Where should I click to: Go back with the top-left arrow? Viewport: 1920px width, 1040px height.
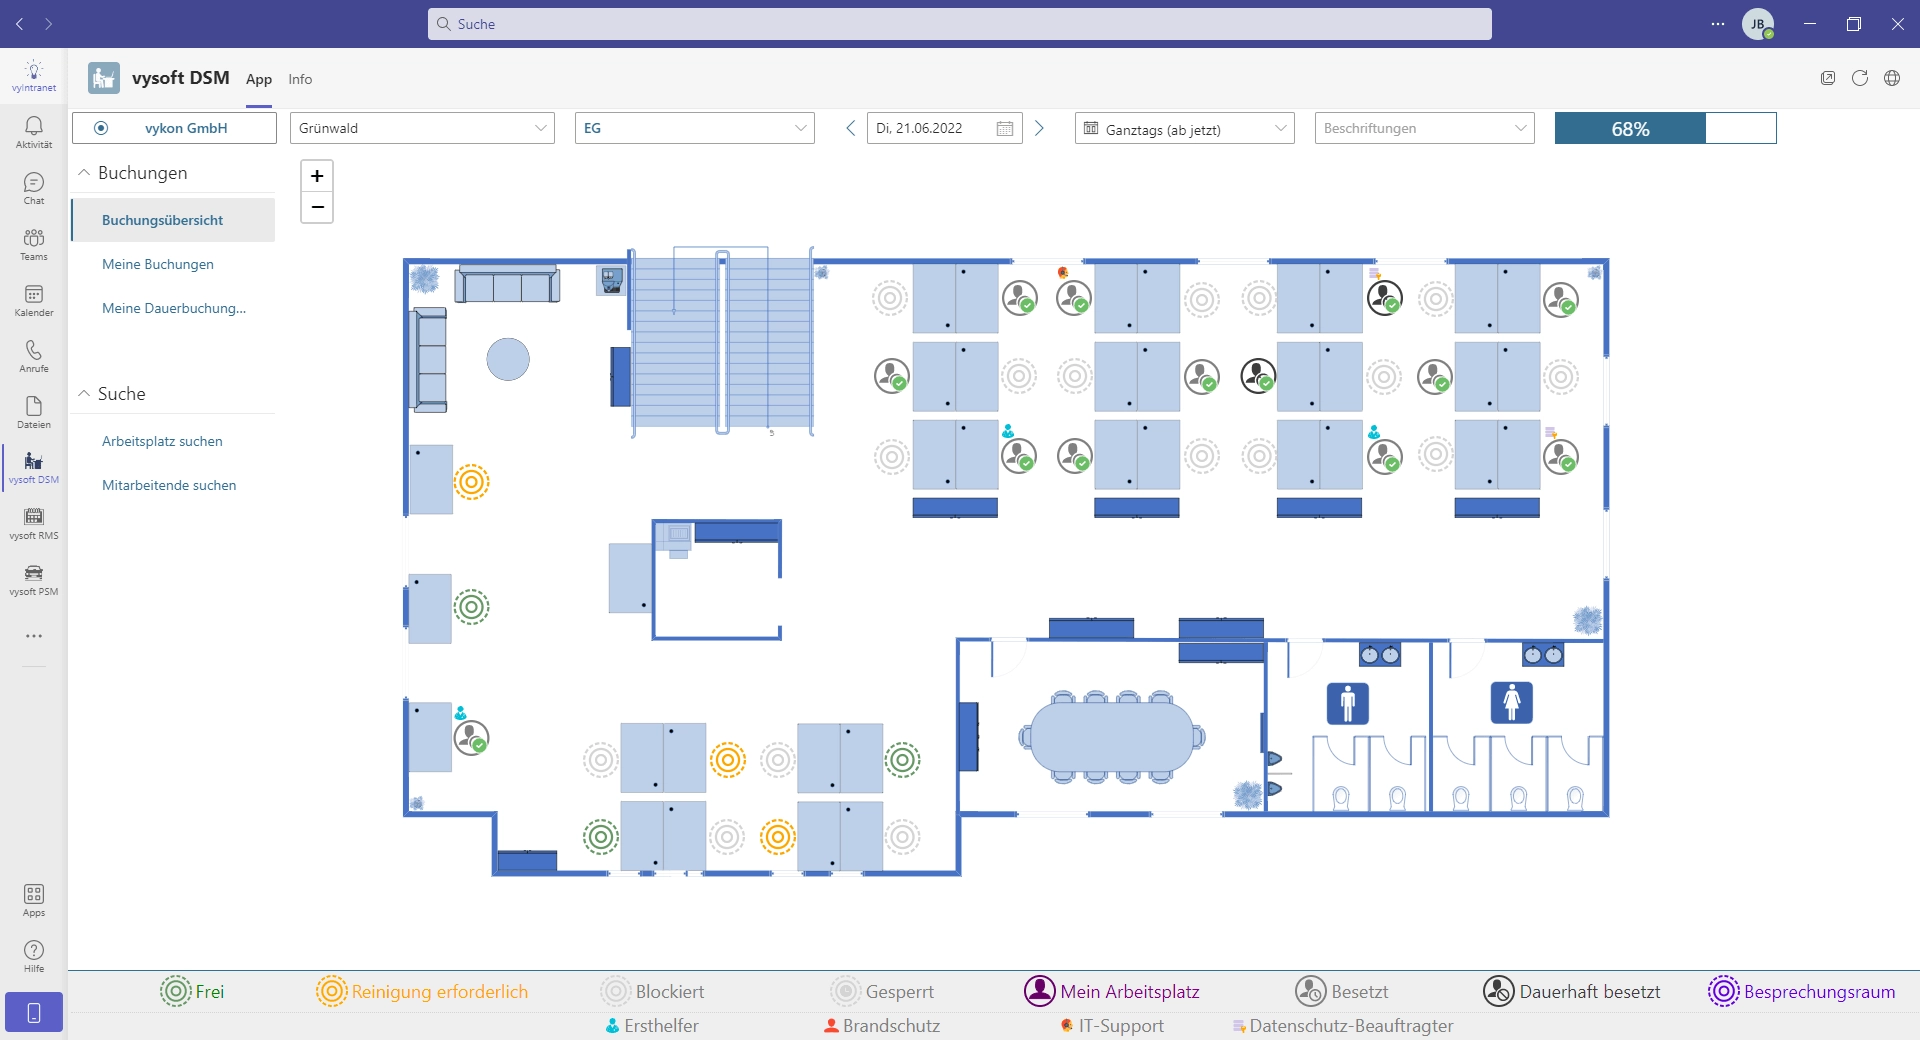coord(20,24)
